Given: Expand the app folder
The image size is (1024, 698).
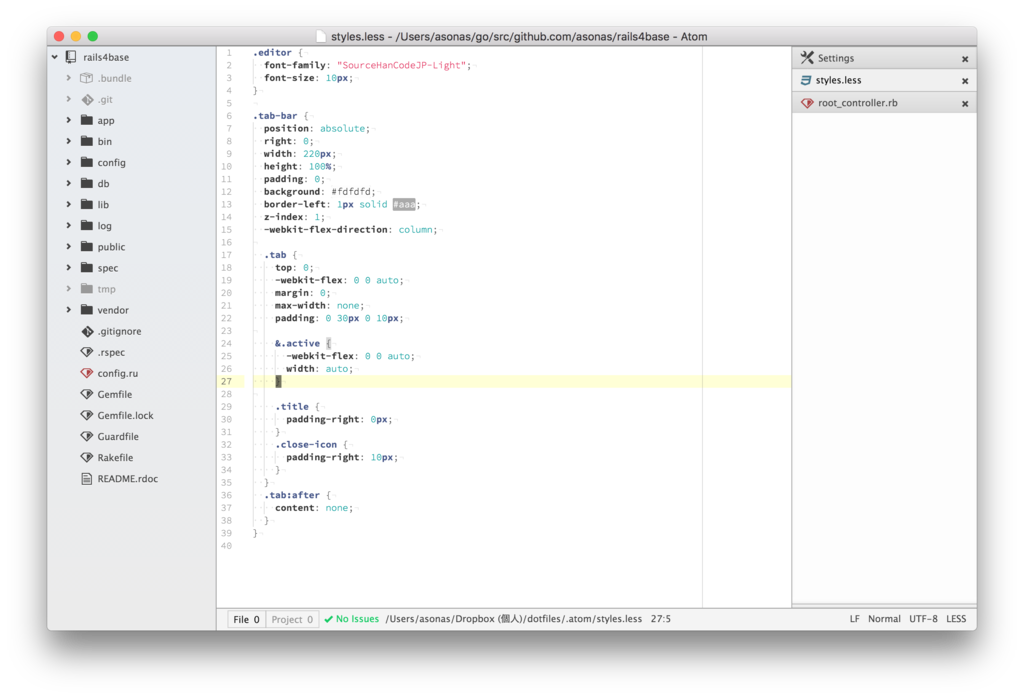Looking at the screenshot, I should click(69, 120).
